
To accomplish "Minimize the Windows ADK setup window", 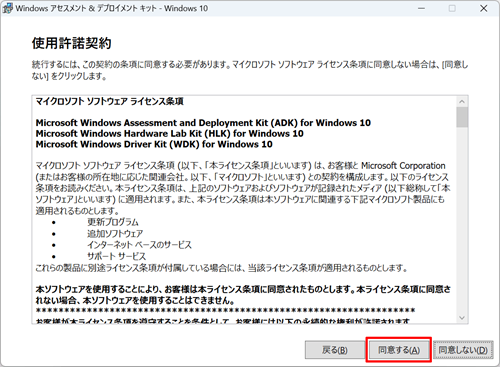I will (421, 8).
